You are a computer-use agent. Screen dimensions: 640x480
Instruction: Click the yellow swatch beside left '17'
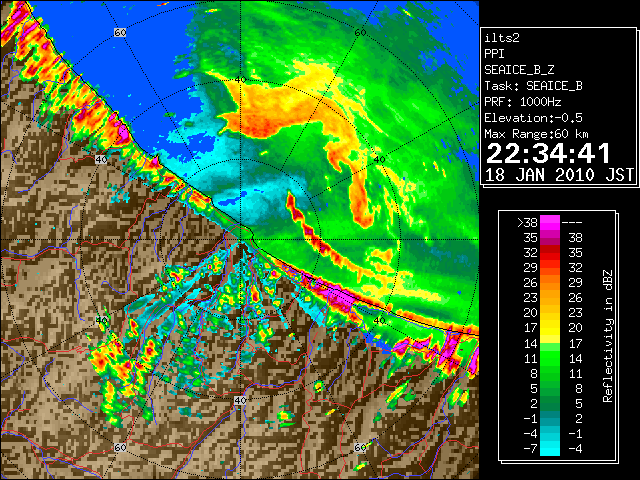549,328
